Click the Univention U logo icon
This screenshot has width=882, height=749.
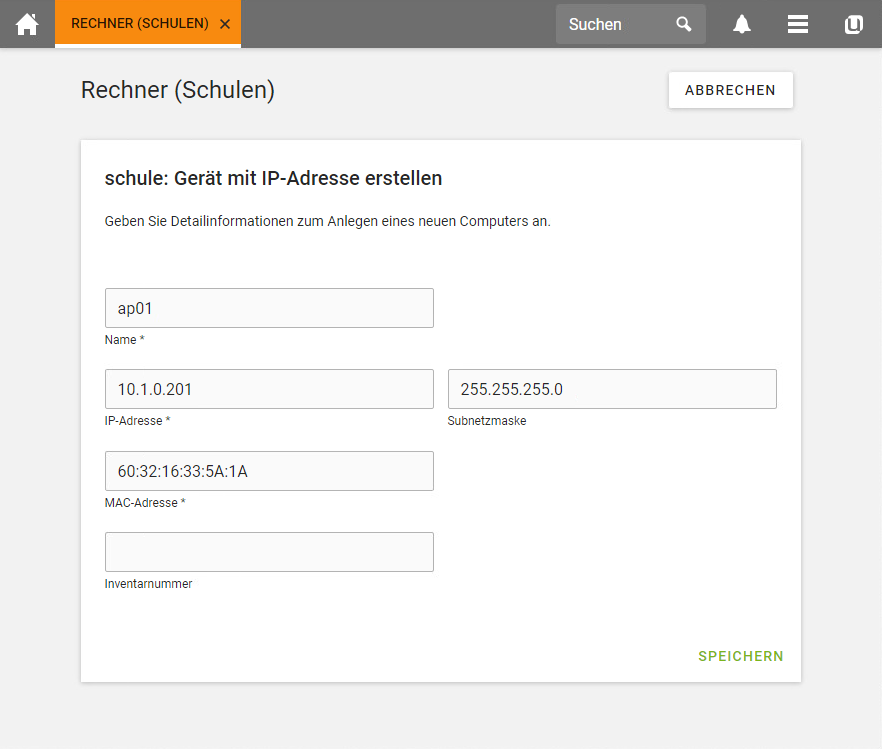click(853, 24)
